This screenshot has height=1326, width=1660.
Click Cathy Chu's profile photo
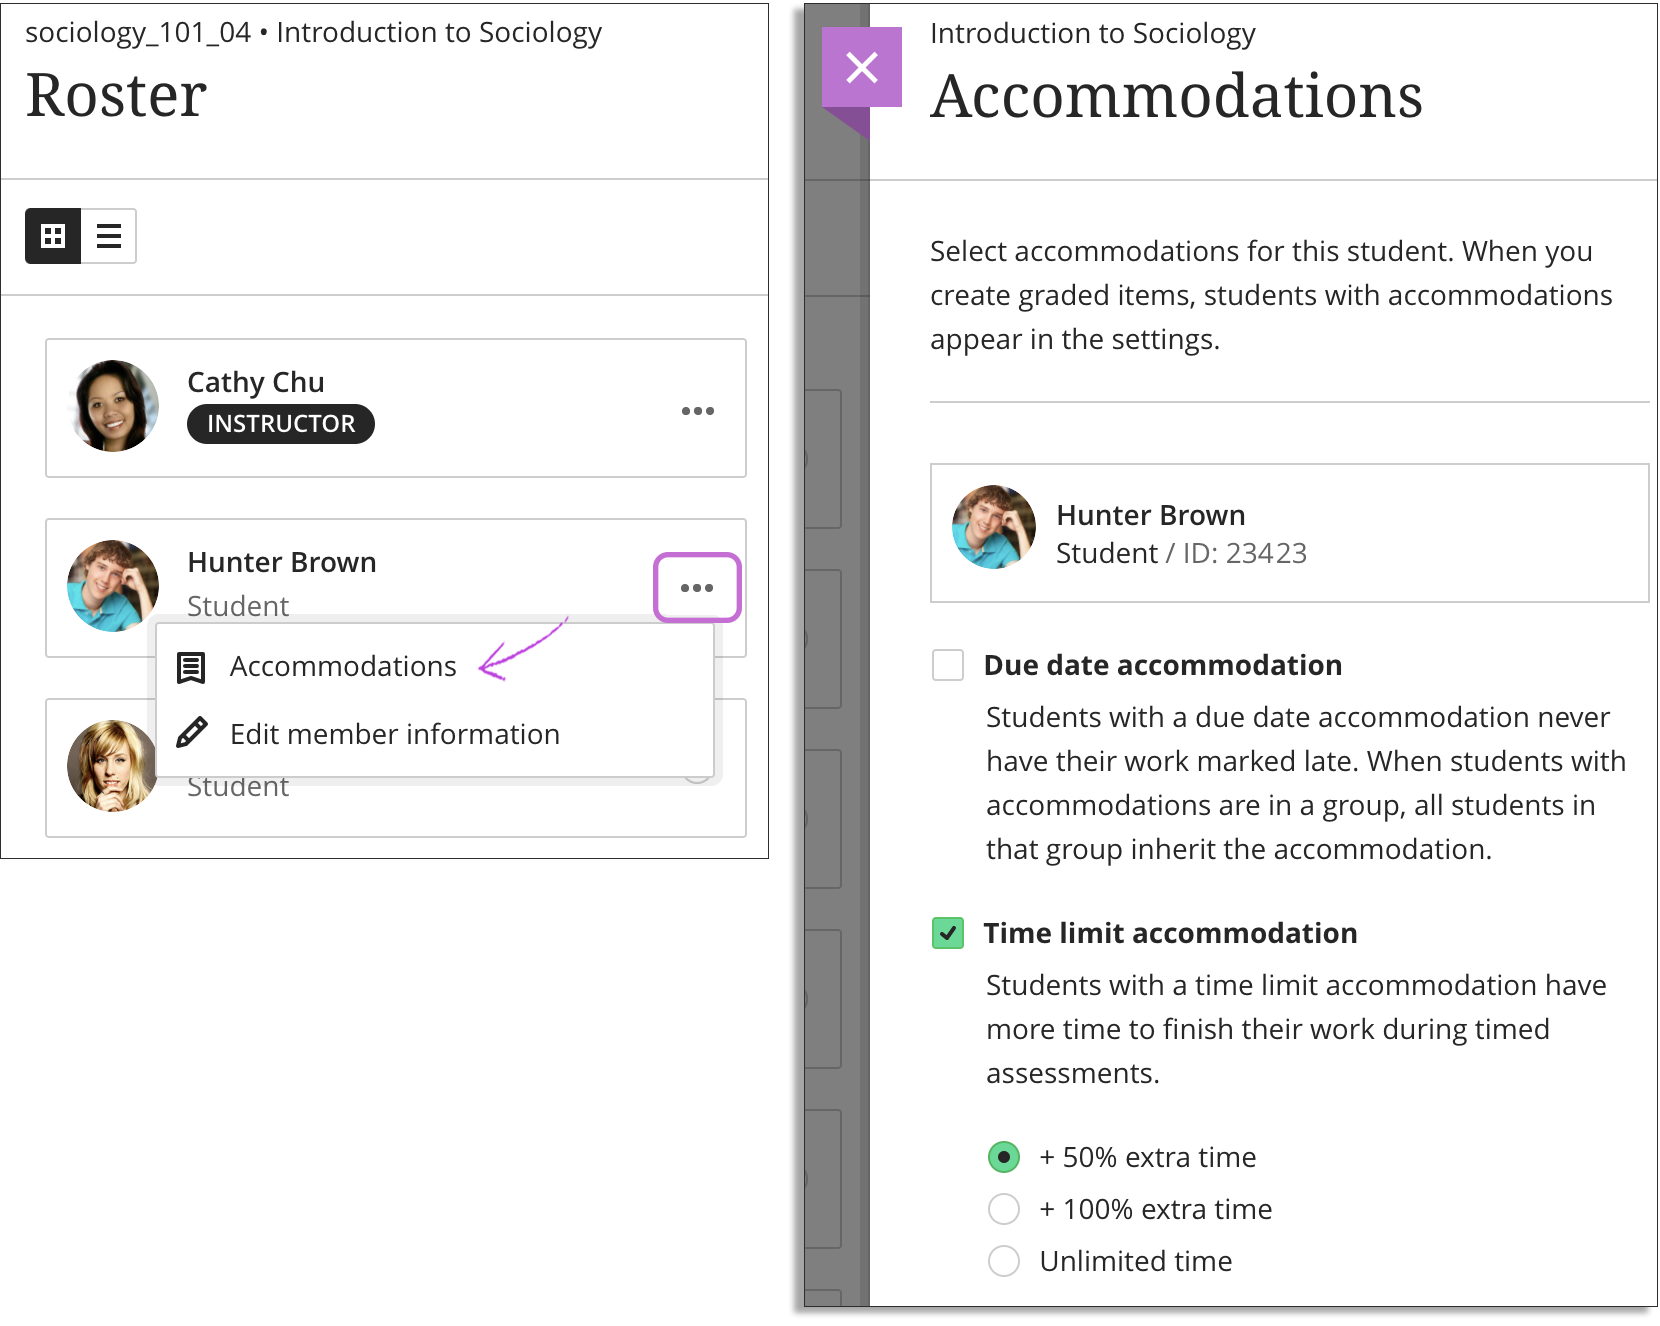tap(113, 406)
